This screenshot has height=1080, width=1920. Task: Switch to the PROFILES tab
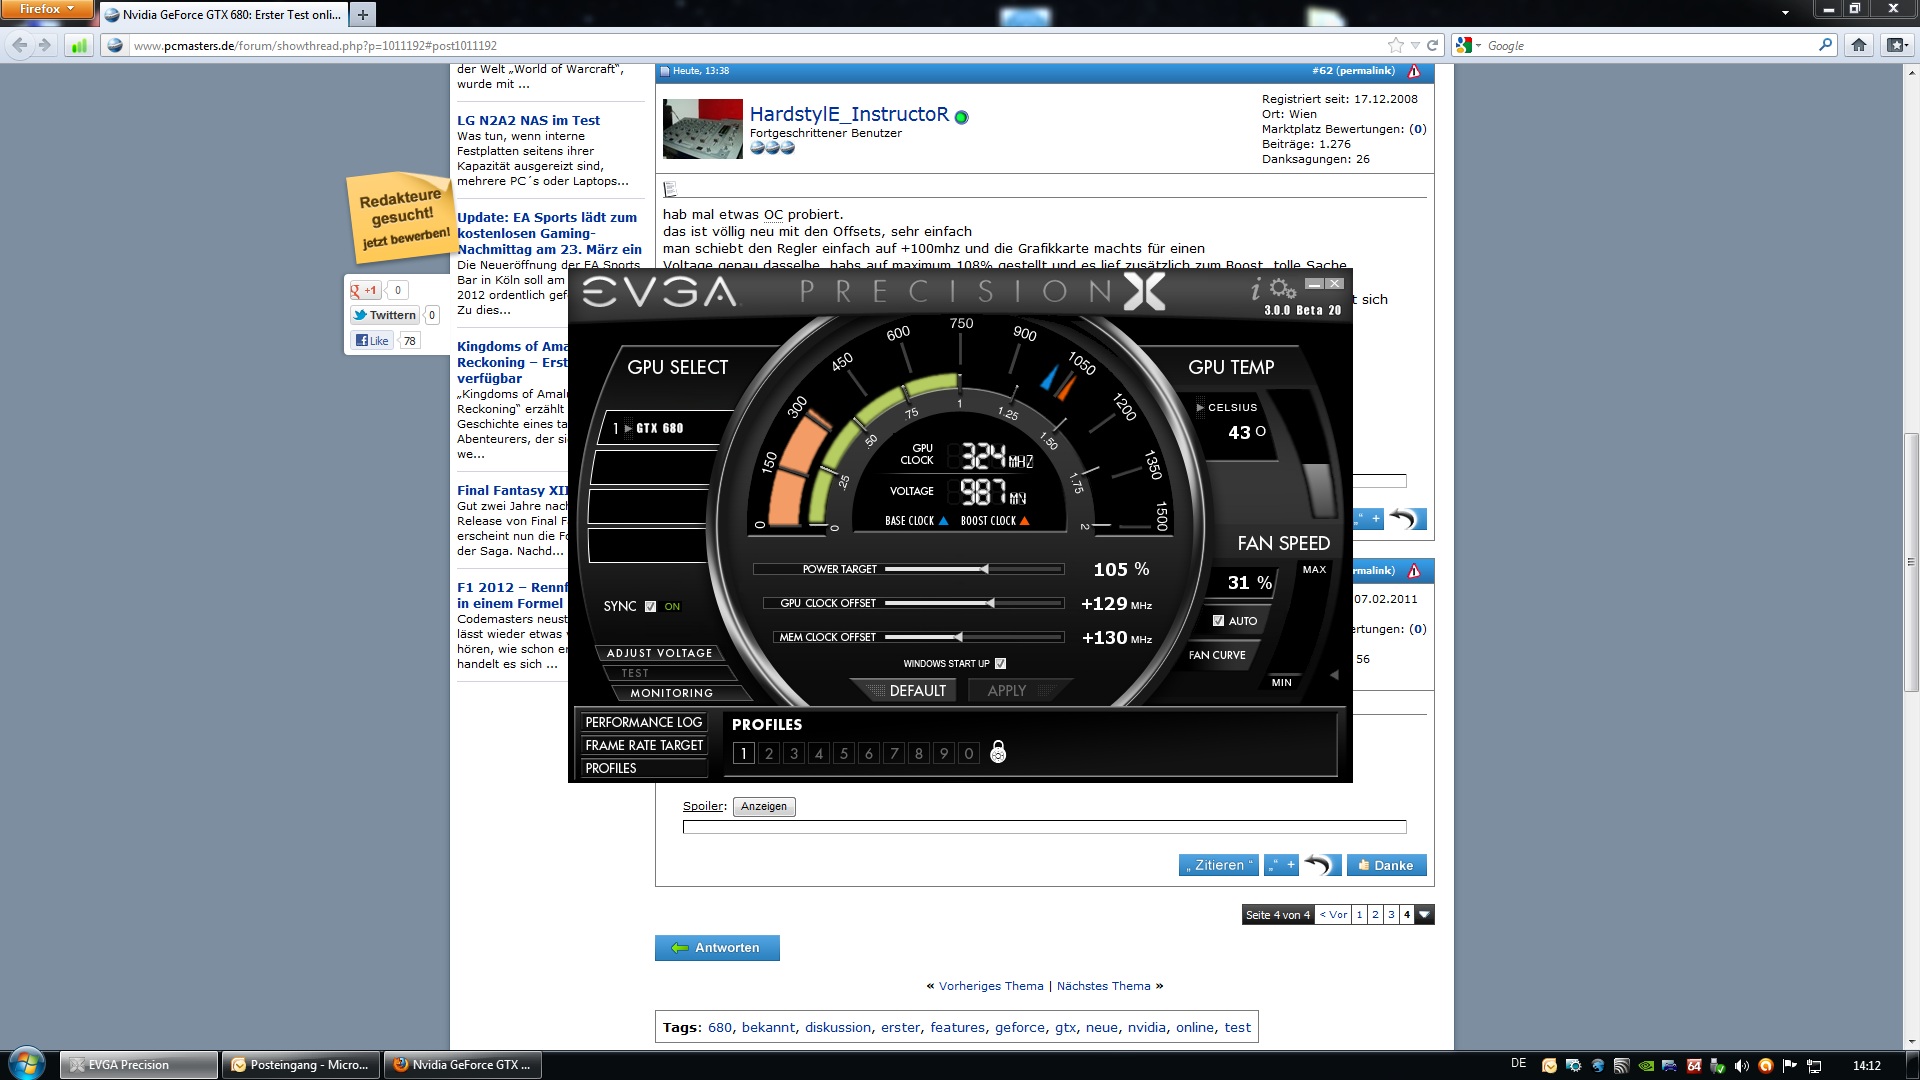(644, 768)
